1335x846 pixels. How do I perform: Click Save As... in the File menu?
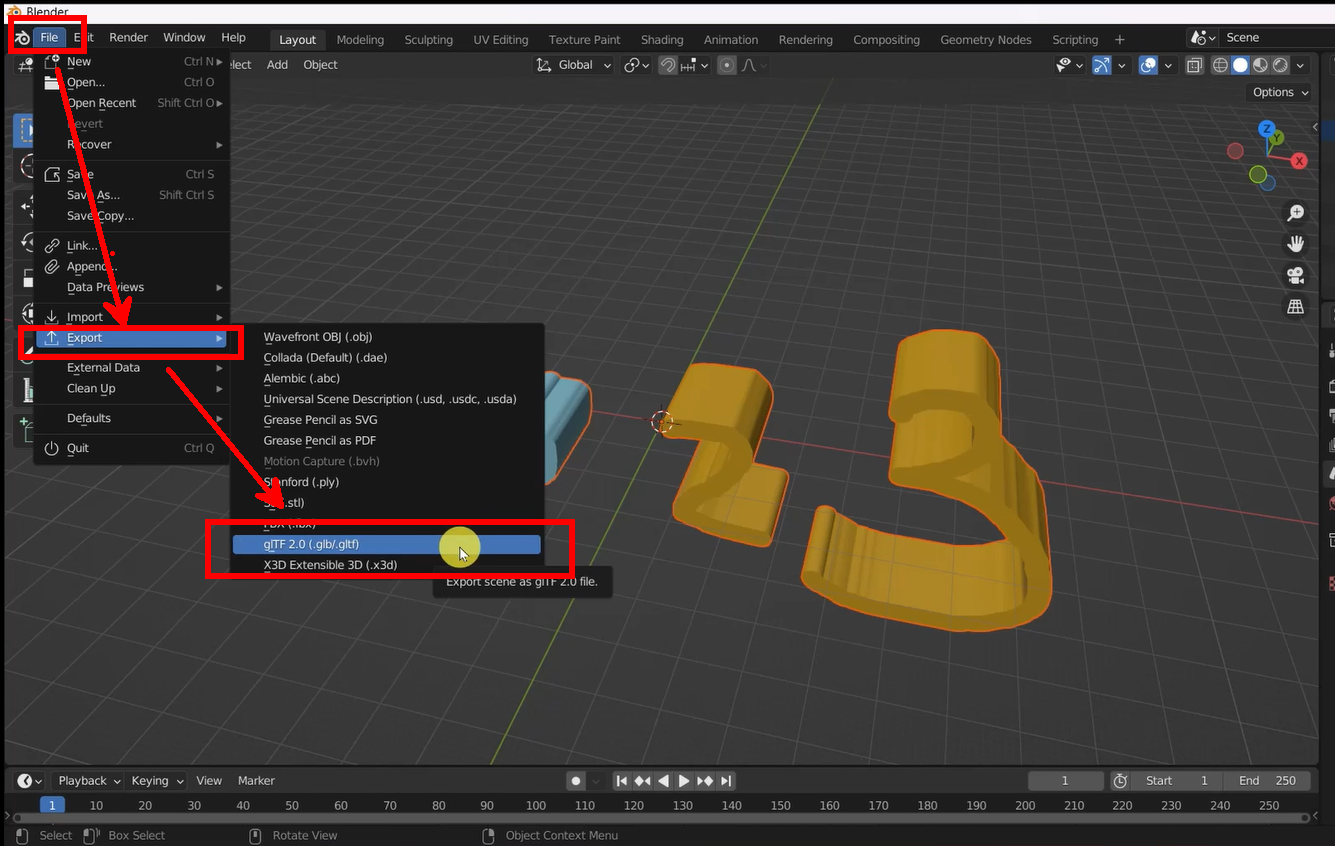[x=93, y=195]
